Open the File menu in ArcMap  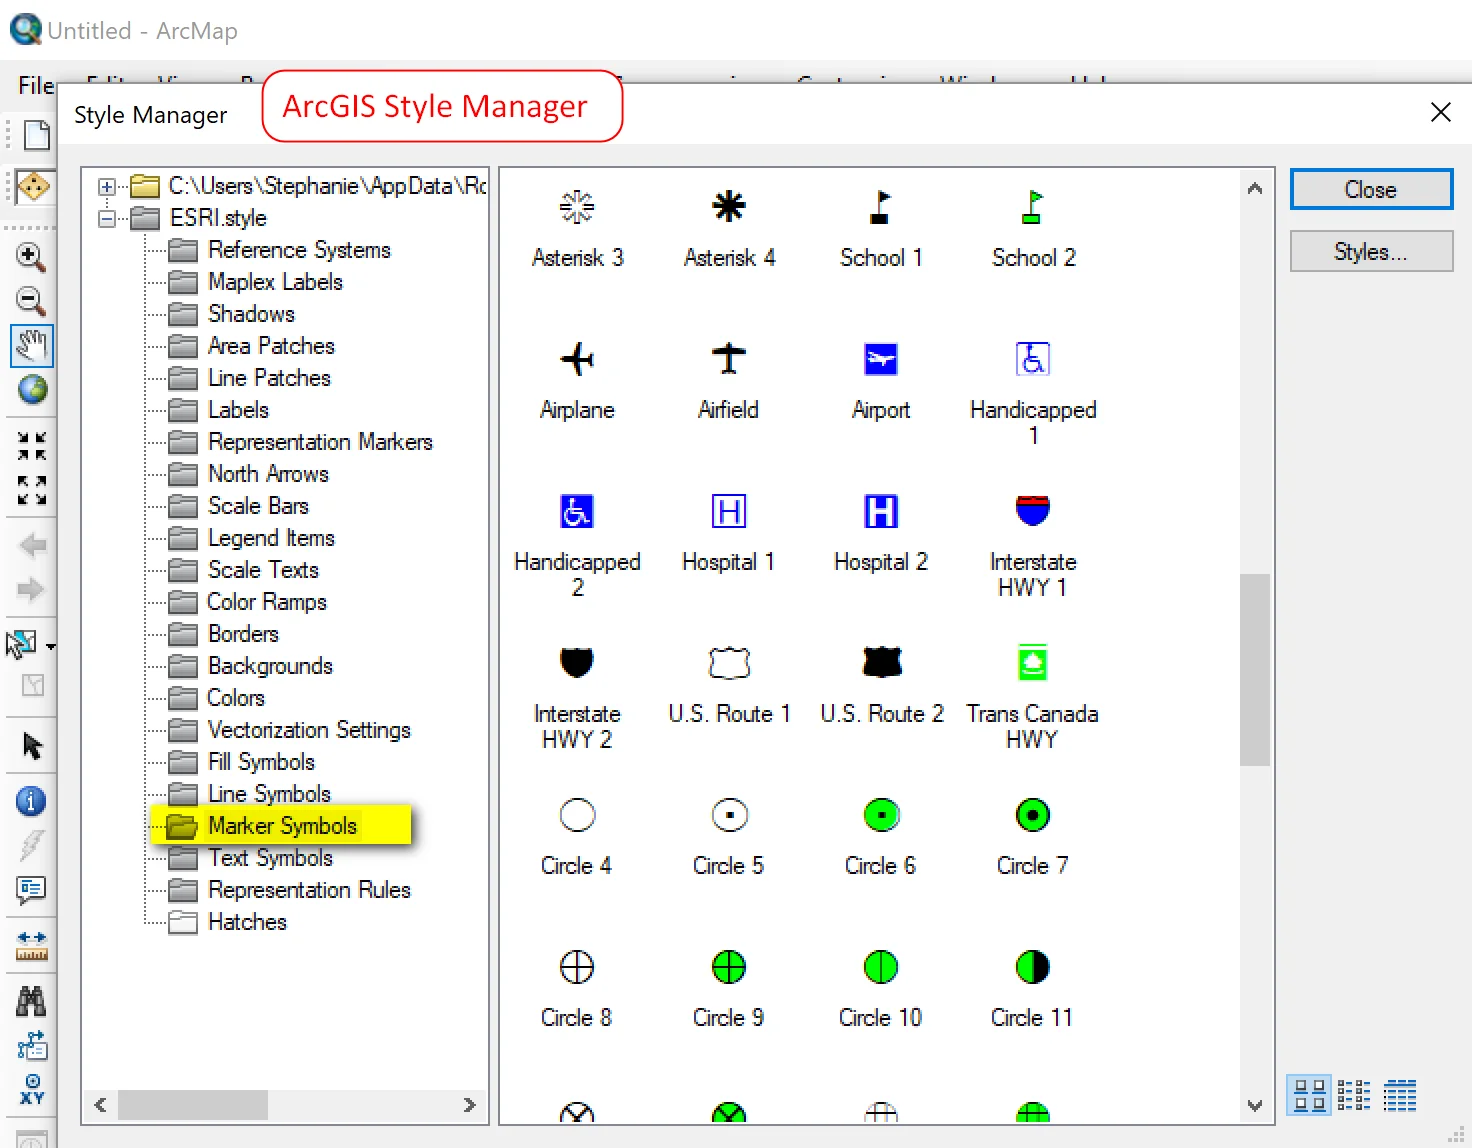(36, 85)
